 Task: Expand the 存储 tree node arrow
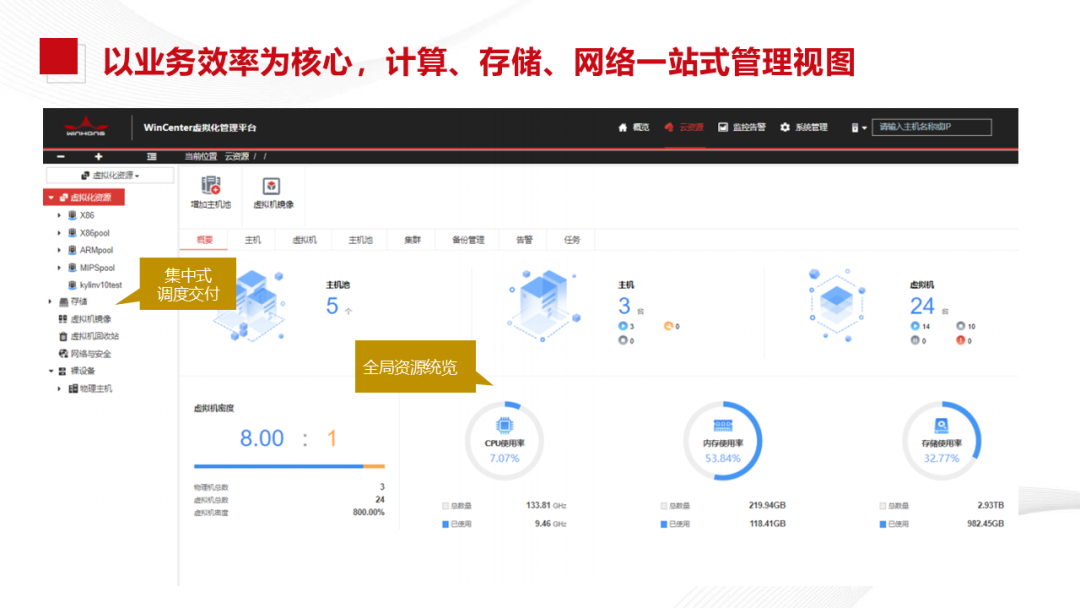(x=50, y=302)
